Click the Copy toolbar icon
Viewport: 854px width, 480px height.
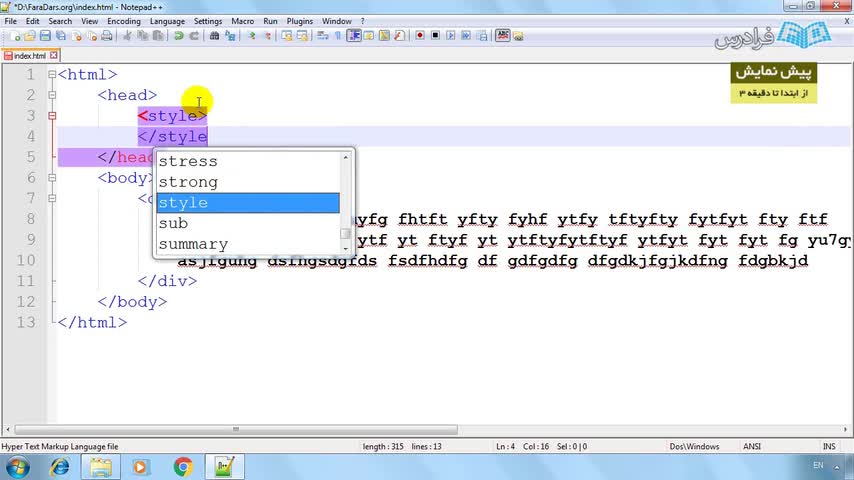click(143, 36)
